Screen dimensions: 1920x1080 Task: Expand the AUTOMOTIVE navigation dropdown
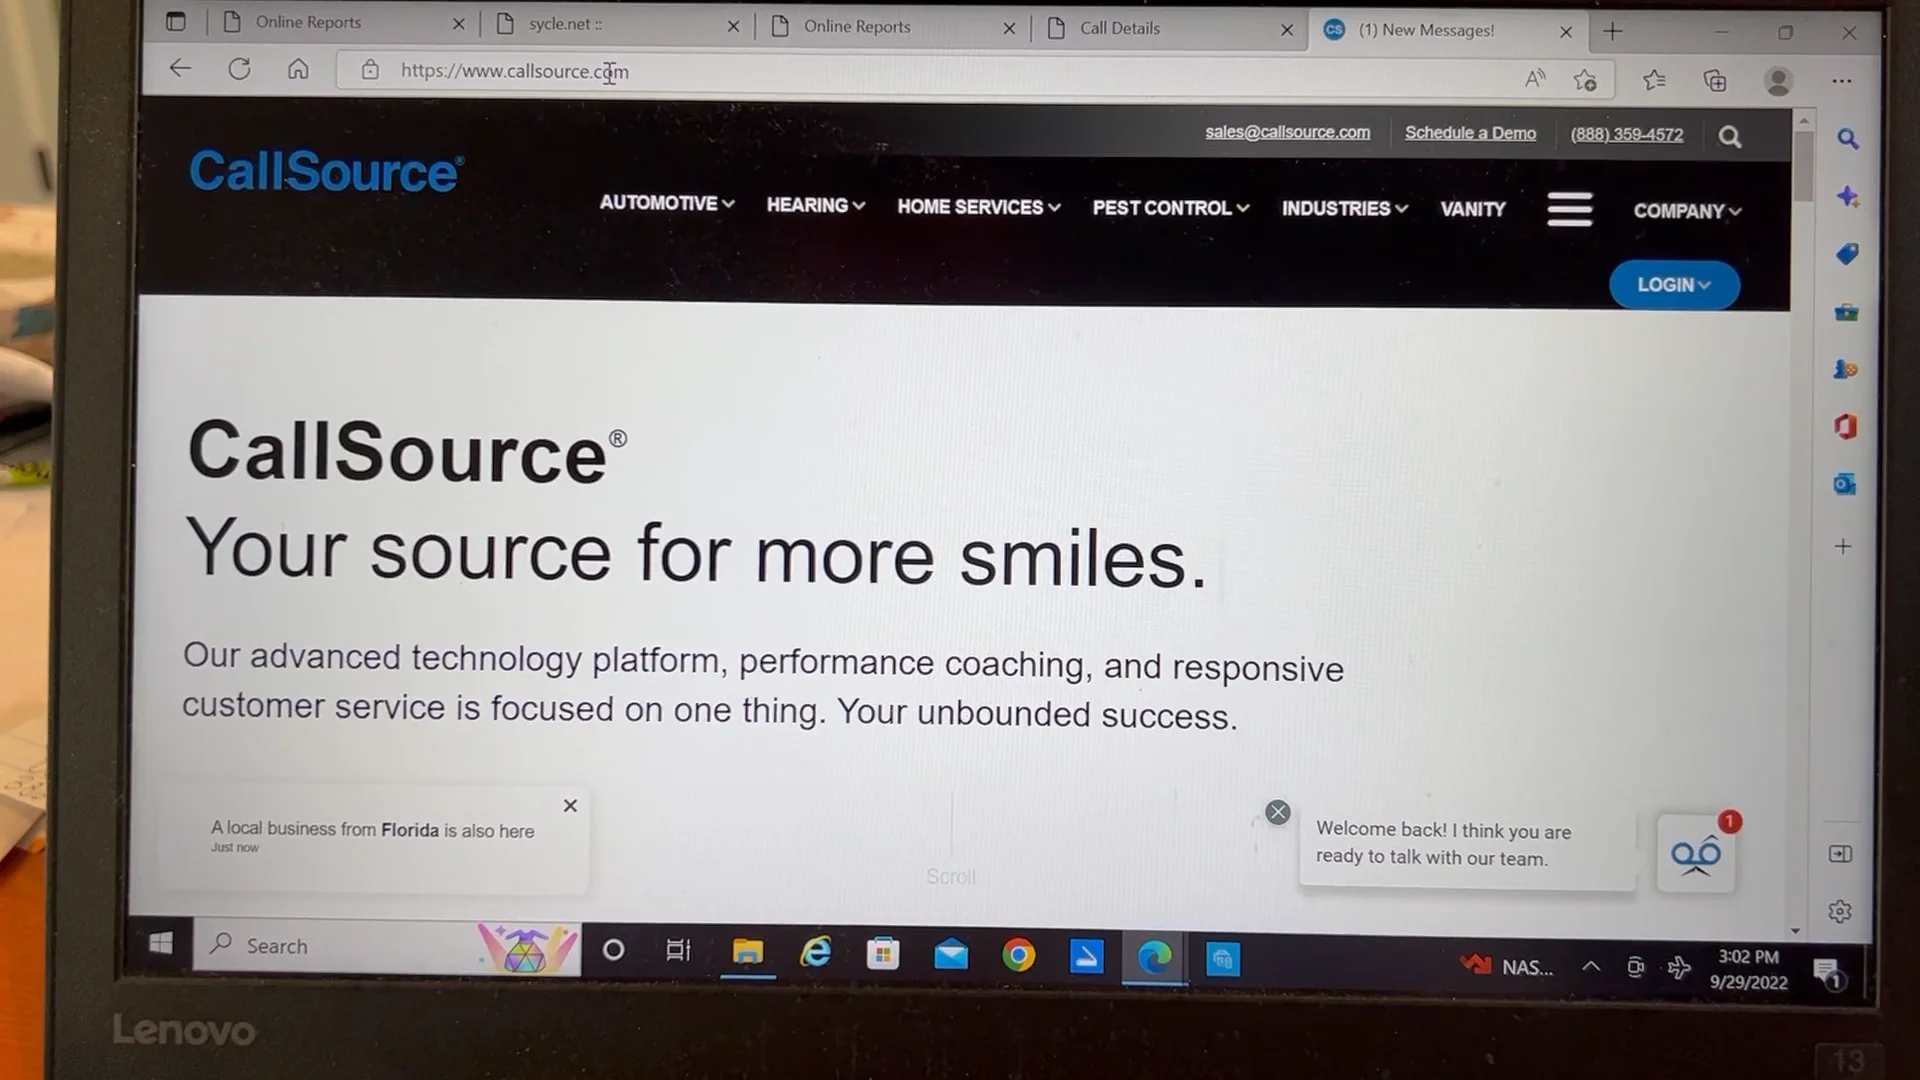point(667,203)
